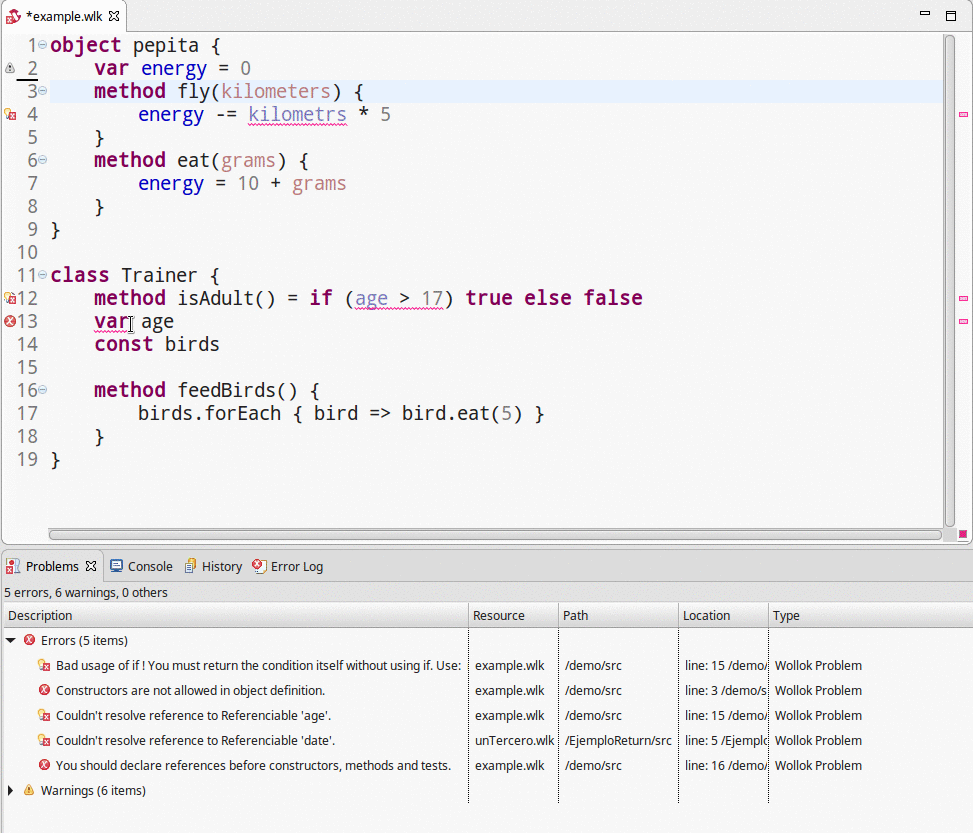The image size is (973, 833).
Task: Click the editor's horizontal scrollbar
Action: coord(495,534)
